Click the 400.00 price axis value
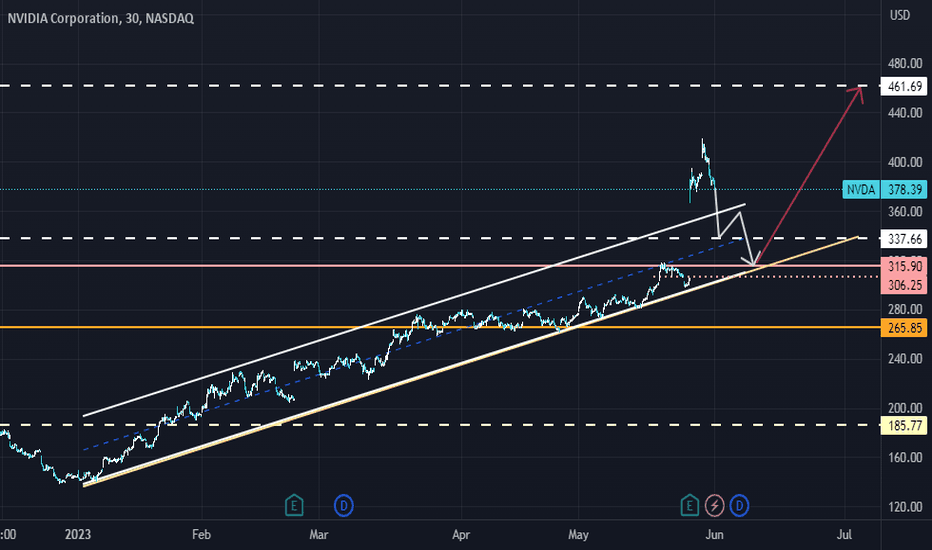The image size is (932, 550). tap(905, 162)
